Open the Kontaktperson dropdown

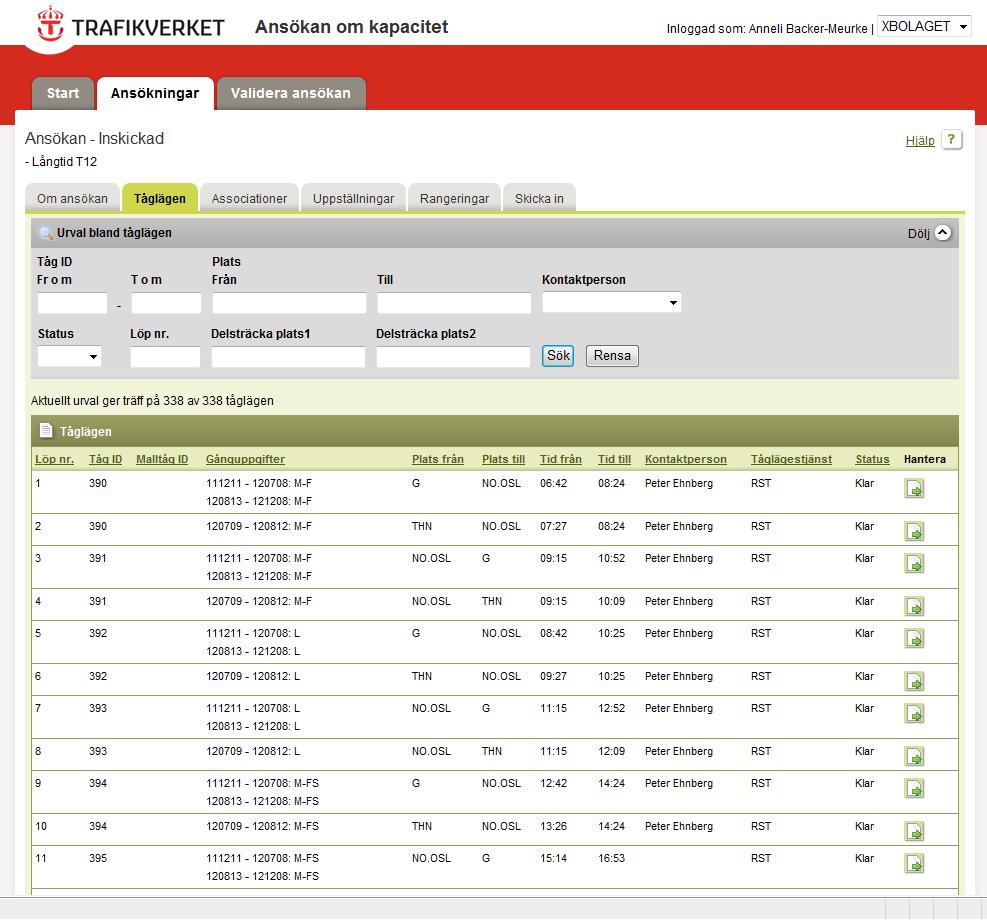pos(611,303)
